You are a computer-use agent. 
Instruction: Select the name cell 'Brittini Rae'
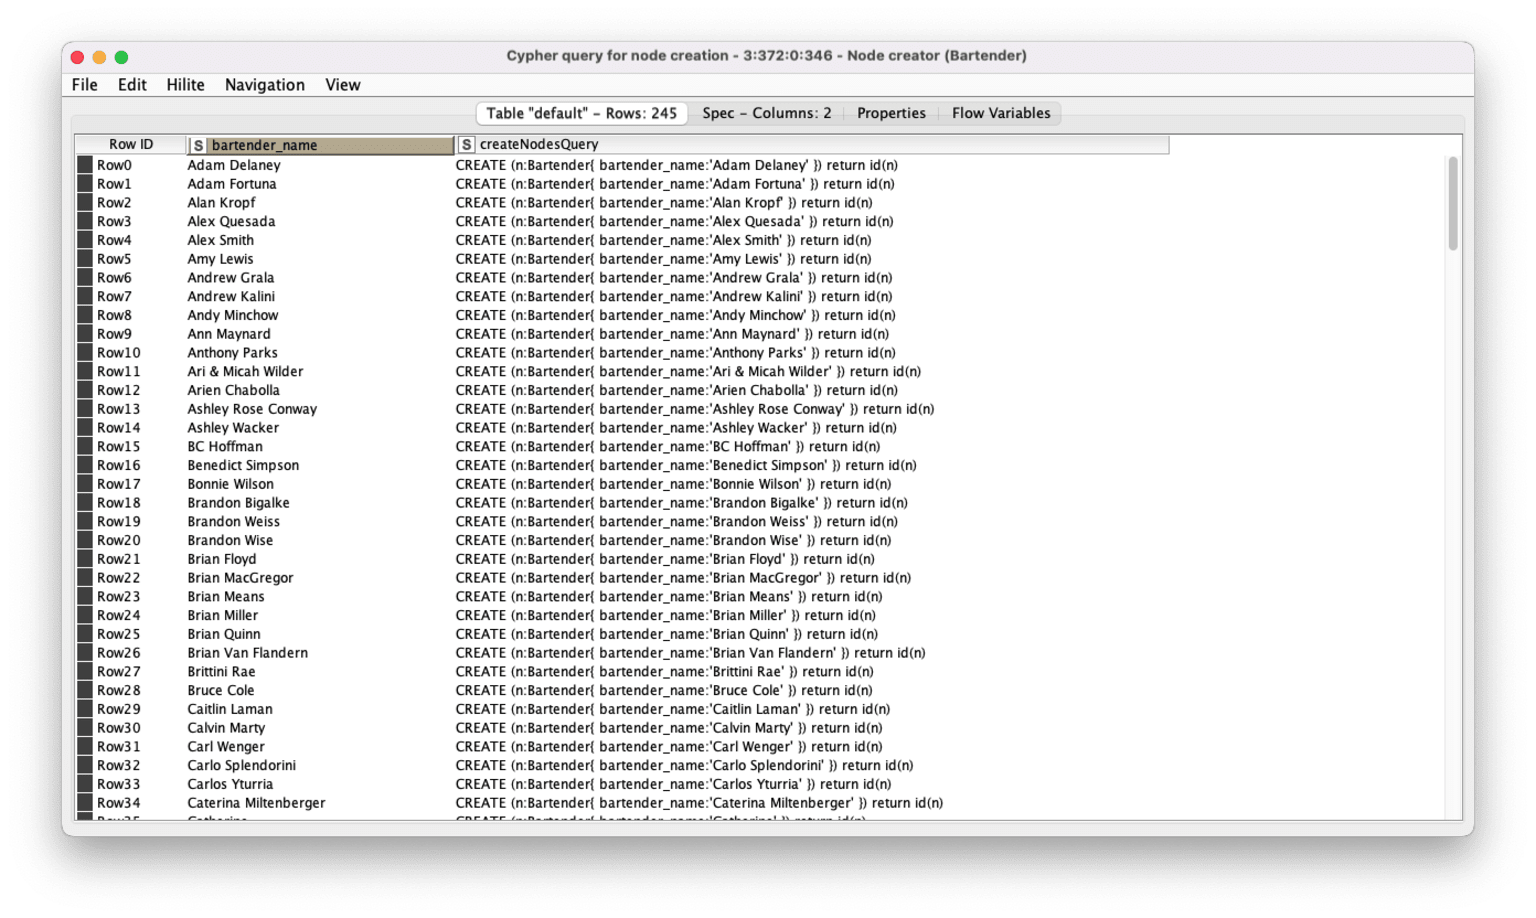pos(320,672)
